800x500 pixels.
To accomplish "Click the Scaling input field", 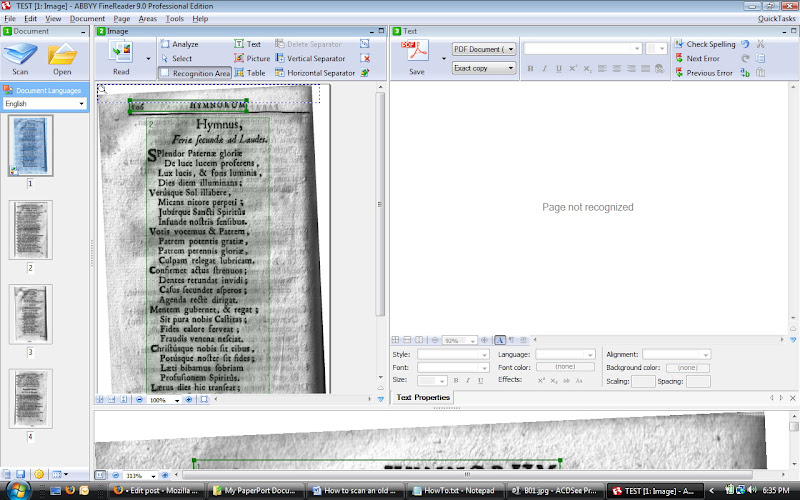I will click(643, 381).
